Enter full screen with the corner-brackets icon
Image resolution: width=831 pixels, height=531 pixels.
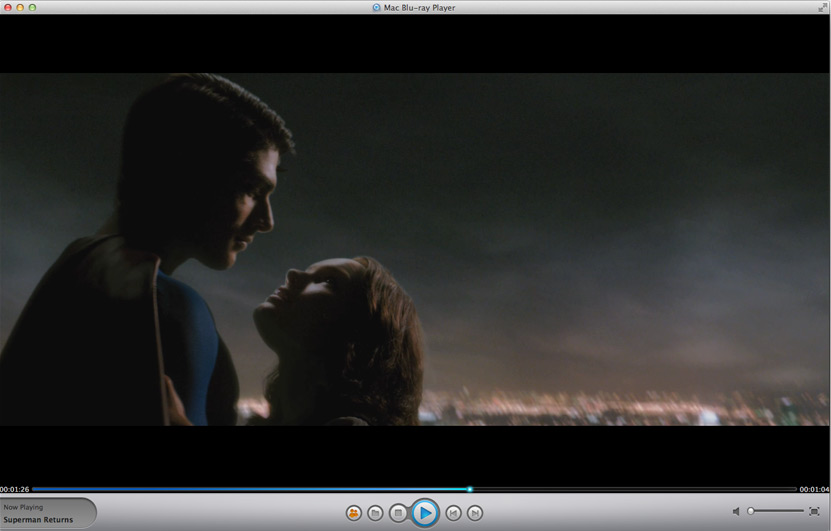pyautogui.click(x=814, y=511)
